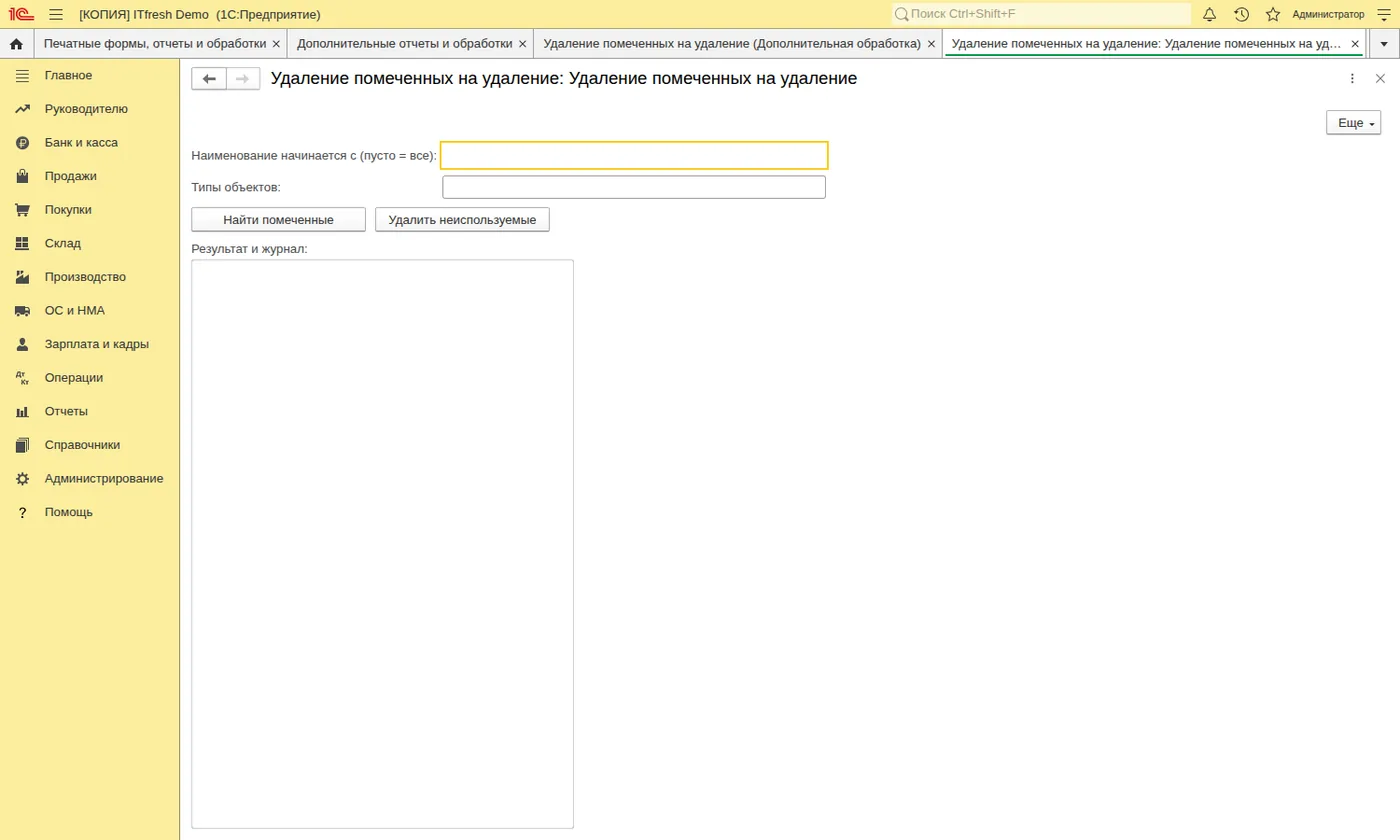The image size is (1400, 840).
Task: Open favorites star icon
Action: (1273, 14)
